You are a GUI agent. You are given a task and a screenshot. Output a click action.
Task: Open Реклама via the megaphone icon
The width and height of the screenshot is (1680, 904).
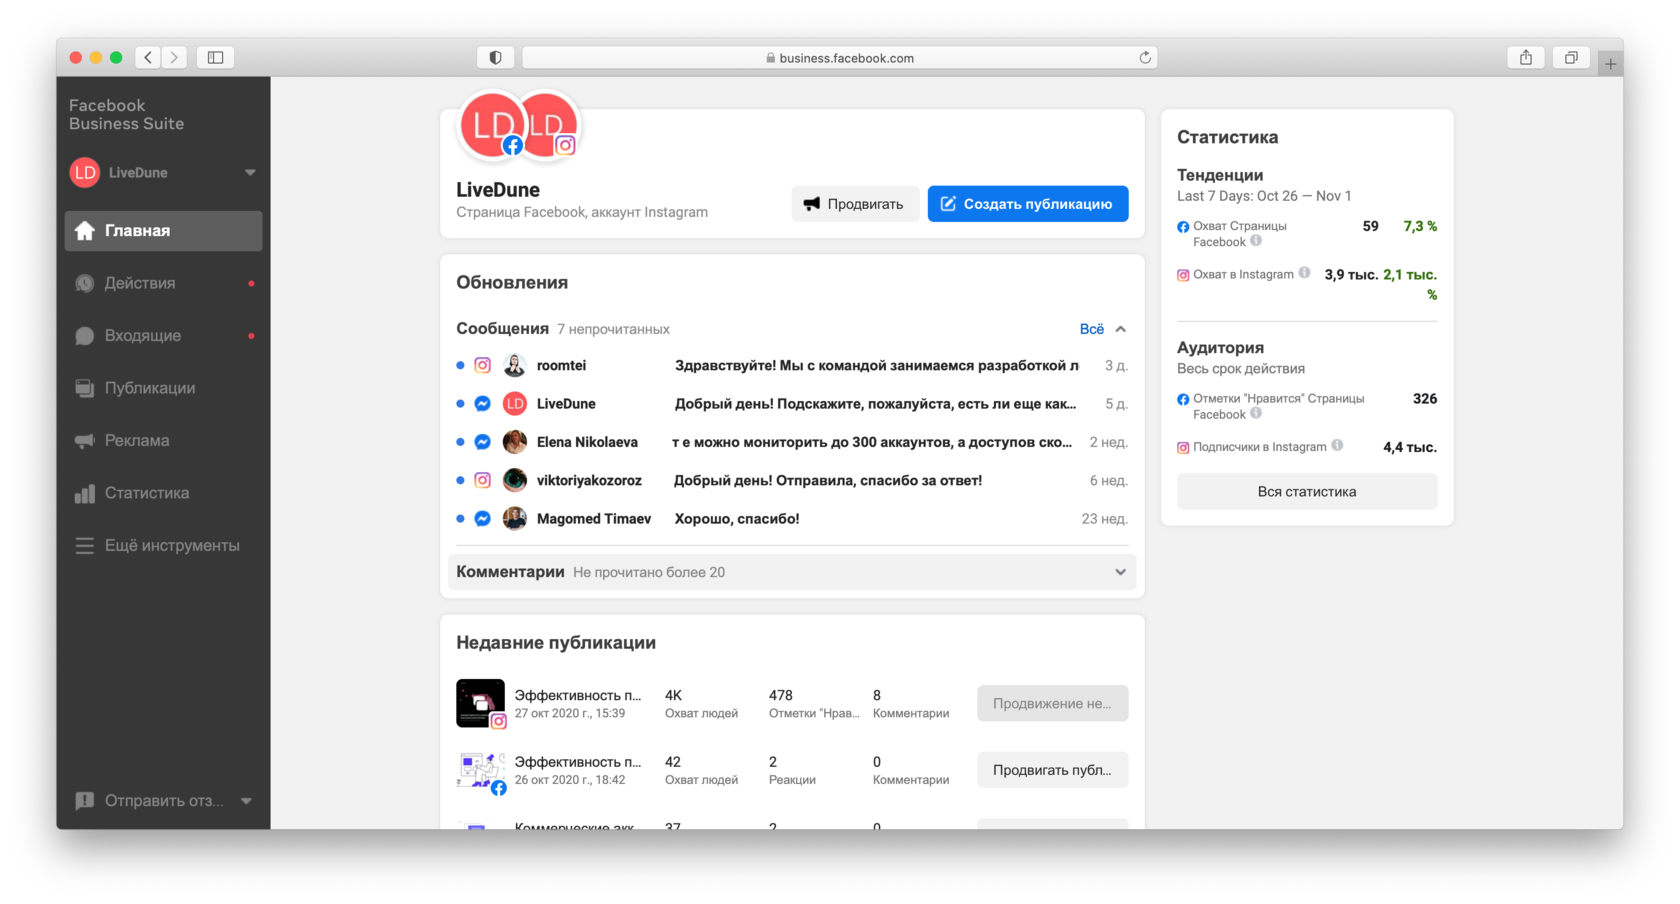click(x=85, y=440)
